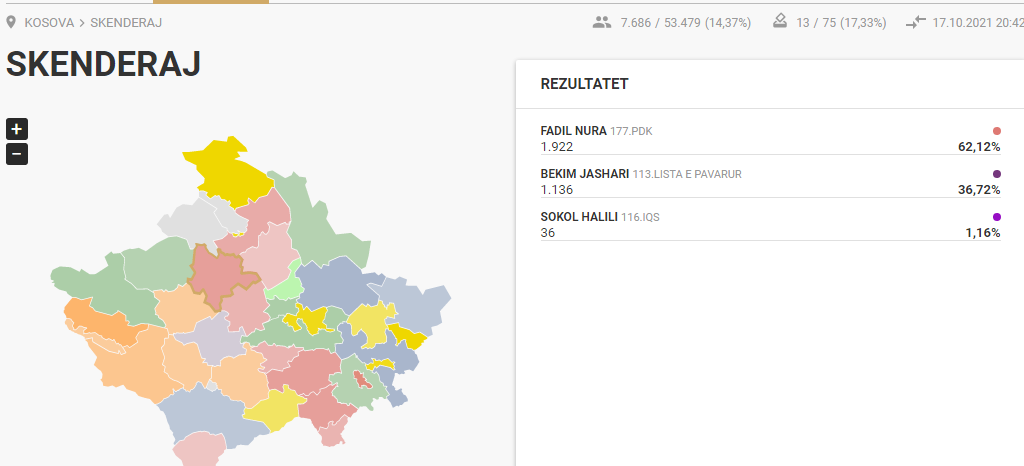Click the update arrows icon beside date
This screenshot has height=466, width=1024.
pyautogui.click(x=916, y=22)
